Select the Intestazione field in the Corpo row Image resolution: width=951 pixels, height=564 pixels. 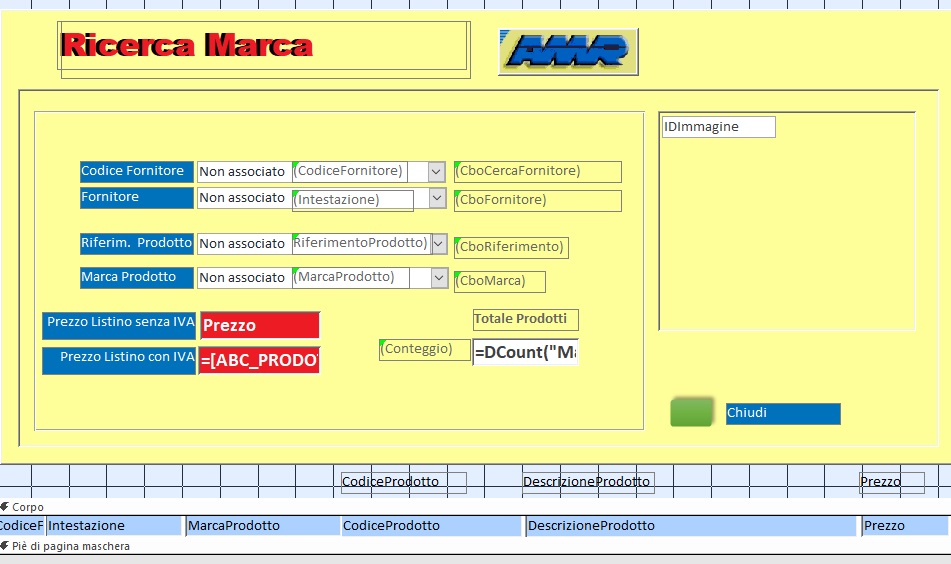click(114, 526)
